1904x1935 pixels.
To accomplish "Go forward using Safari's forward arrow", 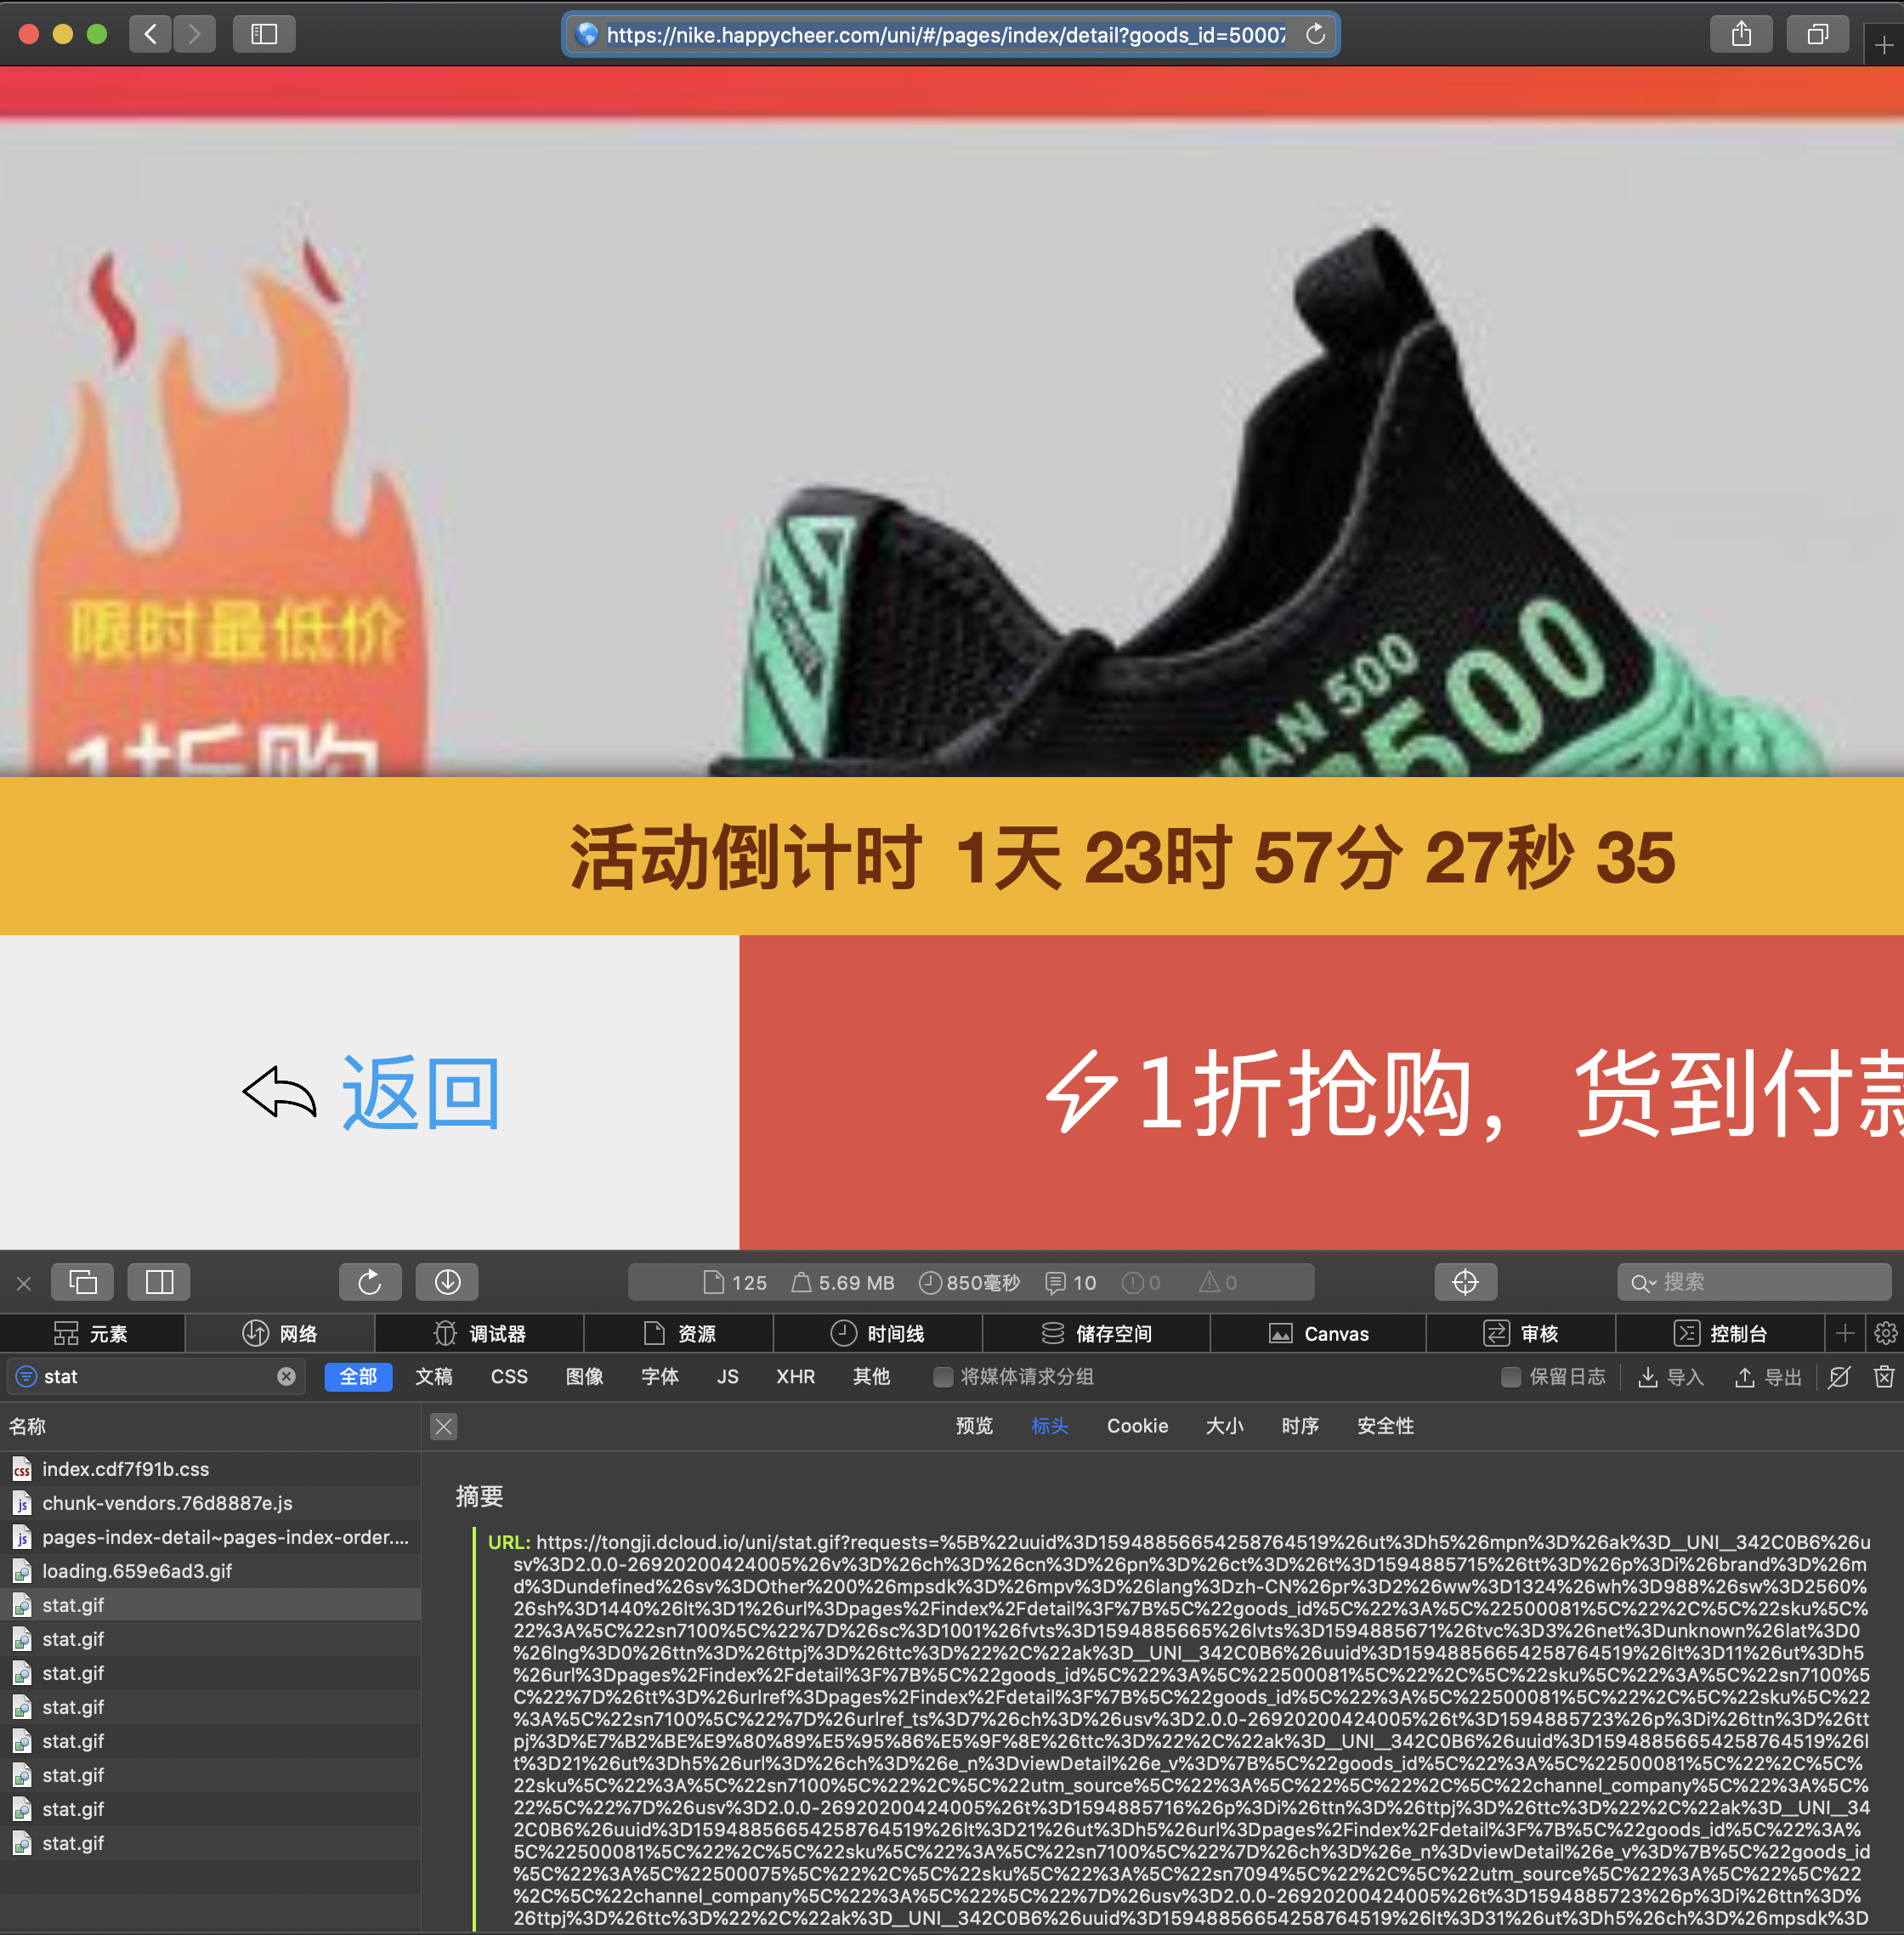I will (x=194, y=34).
